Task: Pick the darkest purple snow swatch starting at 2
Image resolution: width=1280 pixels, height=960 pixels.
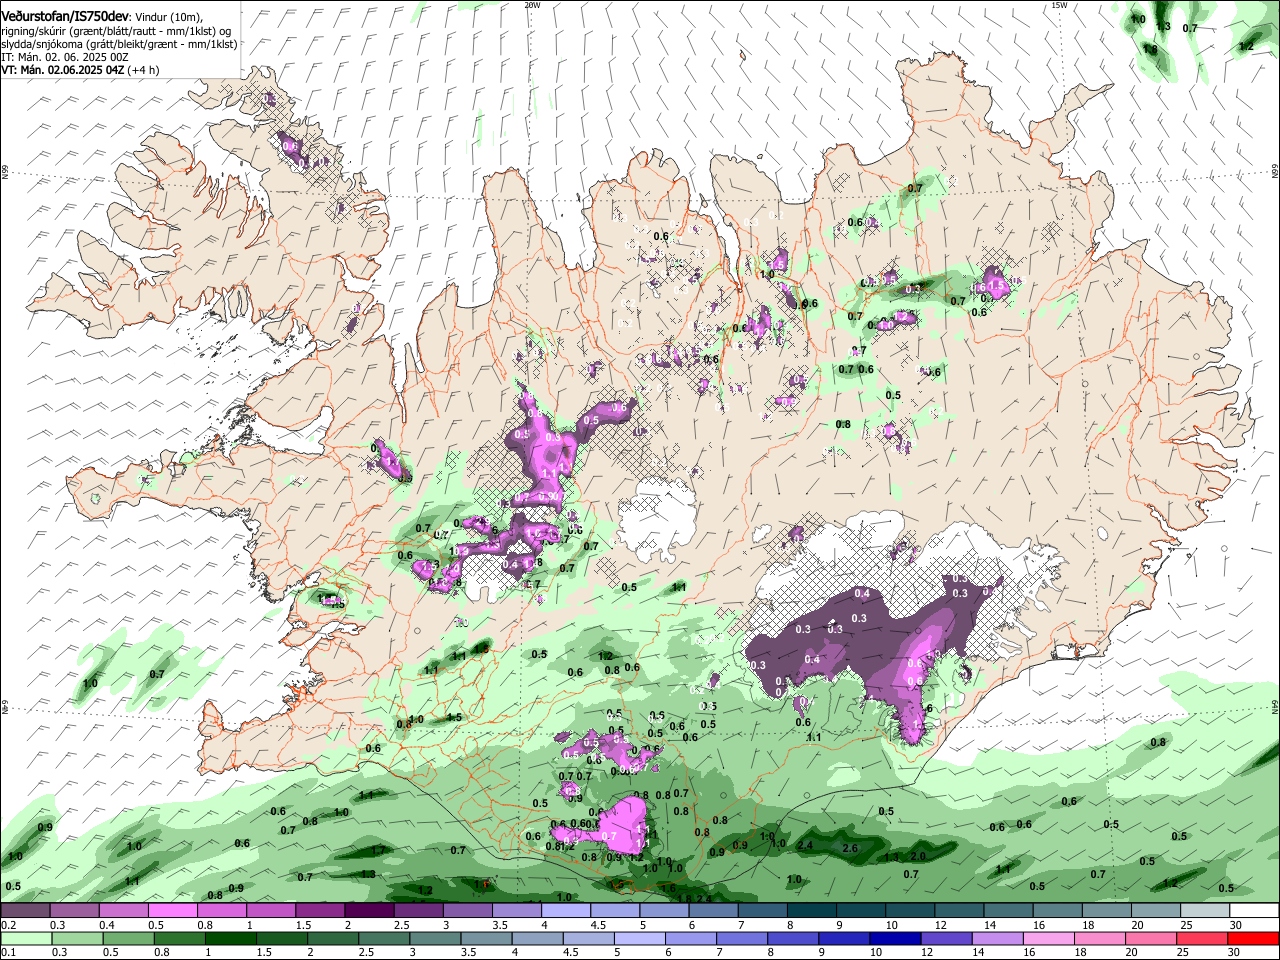Action: [x=369, y=911]
